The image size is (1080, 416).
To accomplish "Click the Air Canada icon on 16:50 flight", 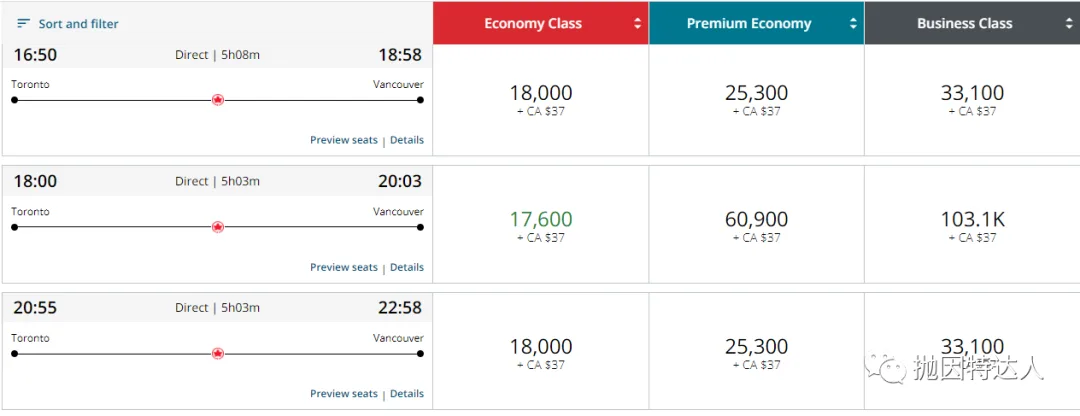I will click(217, 100).
